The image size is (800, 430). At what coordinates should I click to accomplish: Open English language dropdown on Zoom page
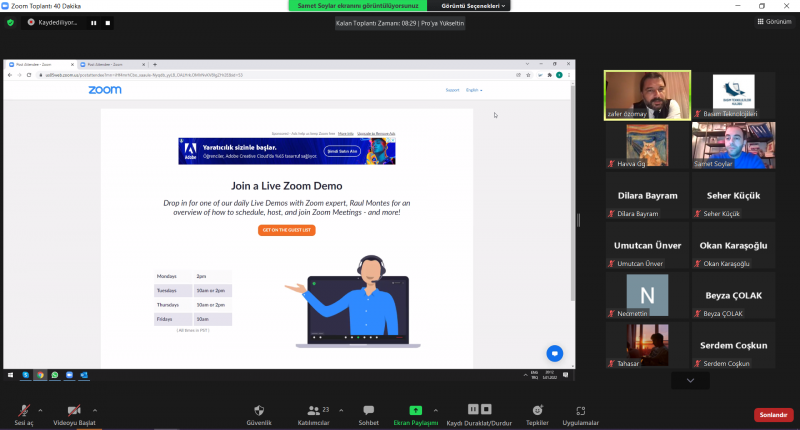[x=474, y=90]
